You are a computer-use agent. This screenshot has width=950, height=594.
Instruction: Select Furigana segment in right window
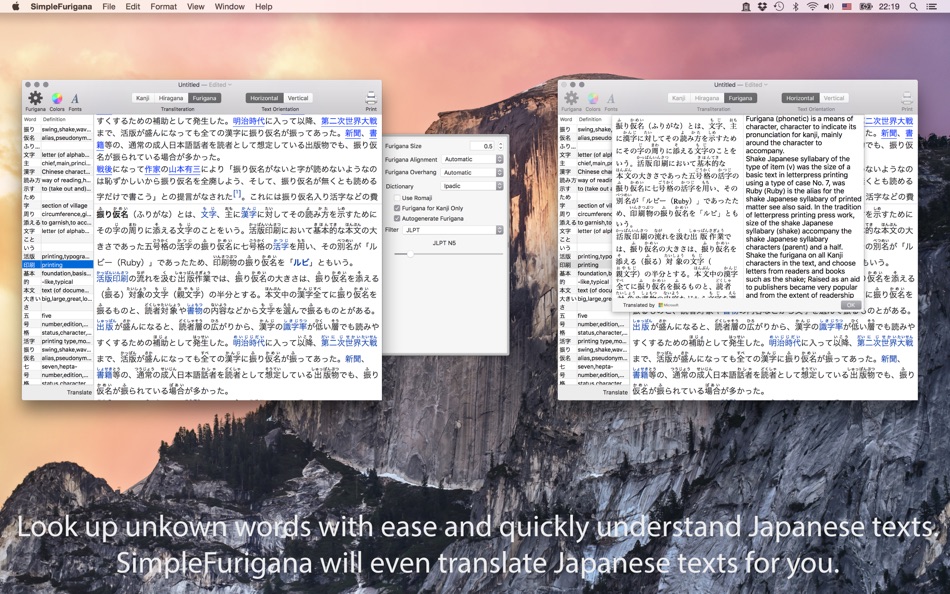[x=740, y=98]
